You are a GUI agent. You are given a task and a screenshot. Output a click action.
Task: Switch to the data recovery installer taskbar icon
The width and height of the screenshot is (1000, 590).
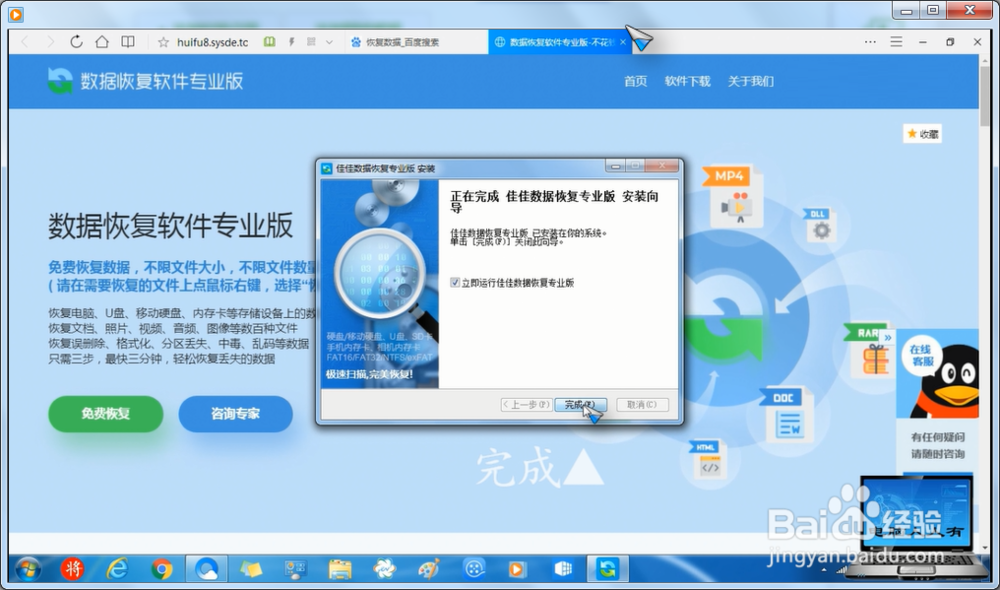608,568
